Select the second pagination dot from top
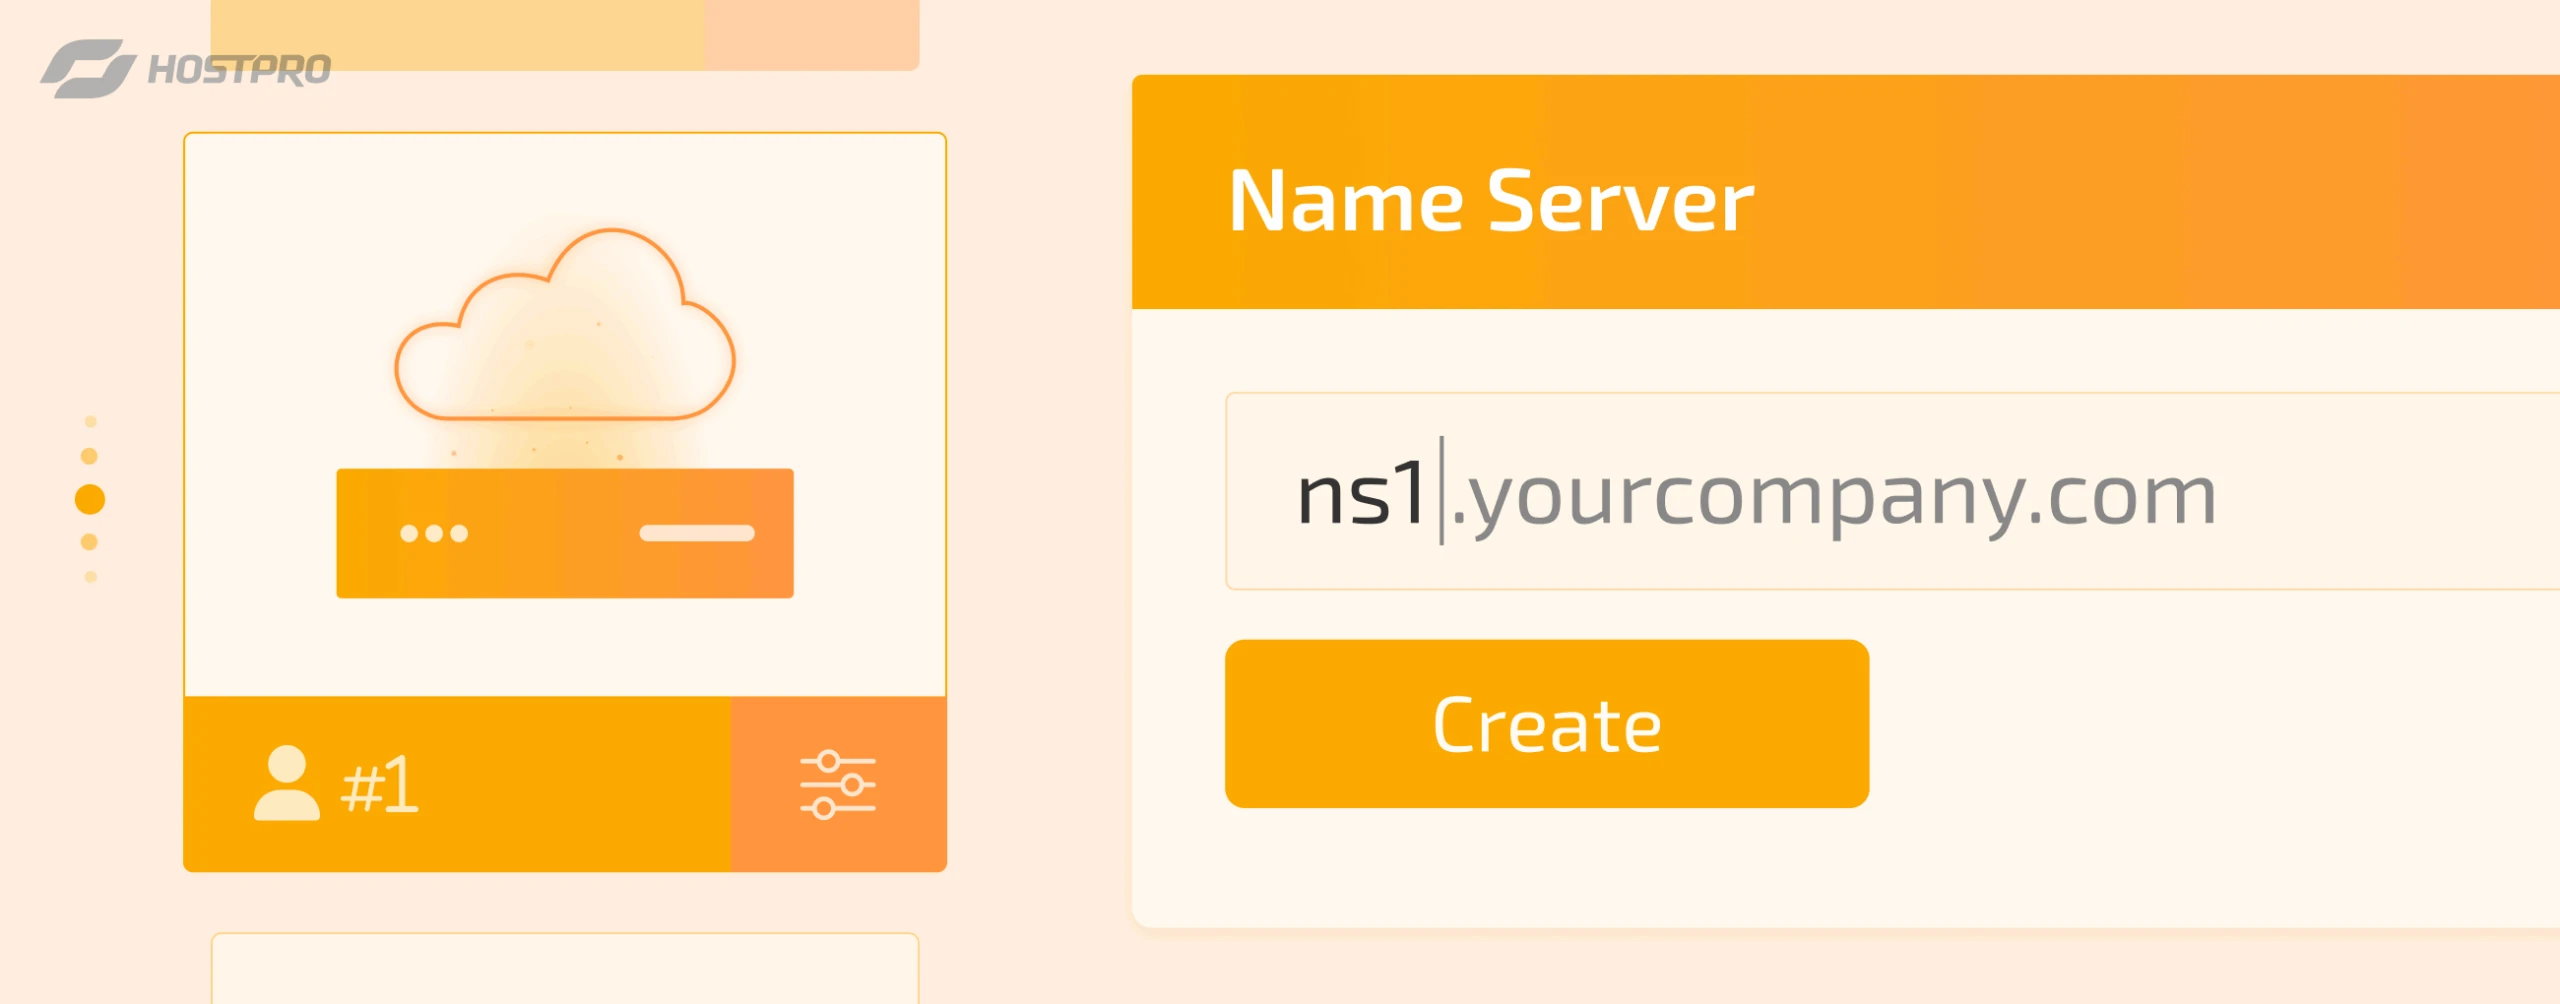The image size is (2560, 1004). tap(89, 456)
